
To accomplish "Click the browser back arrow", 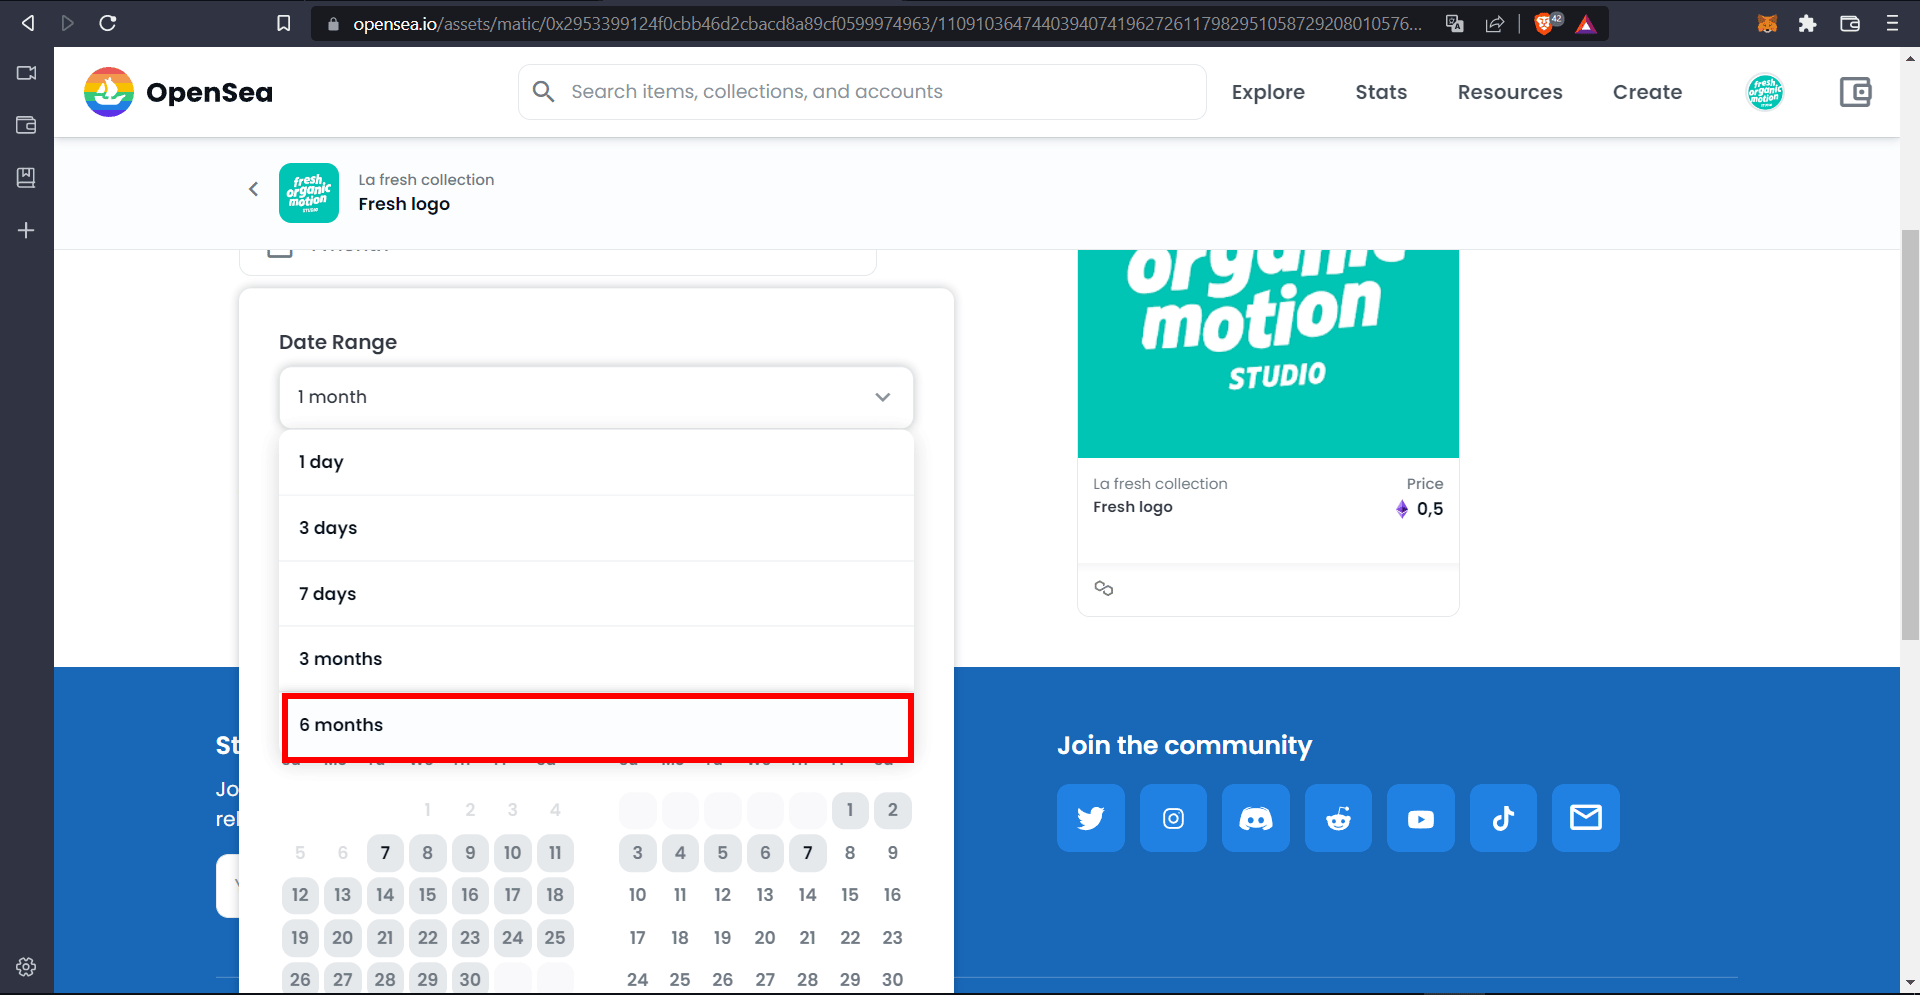I will [x=28, y=23].
